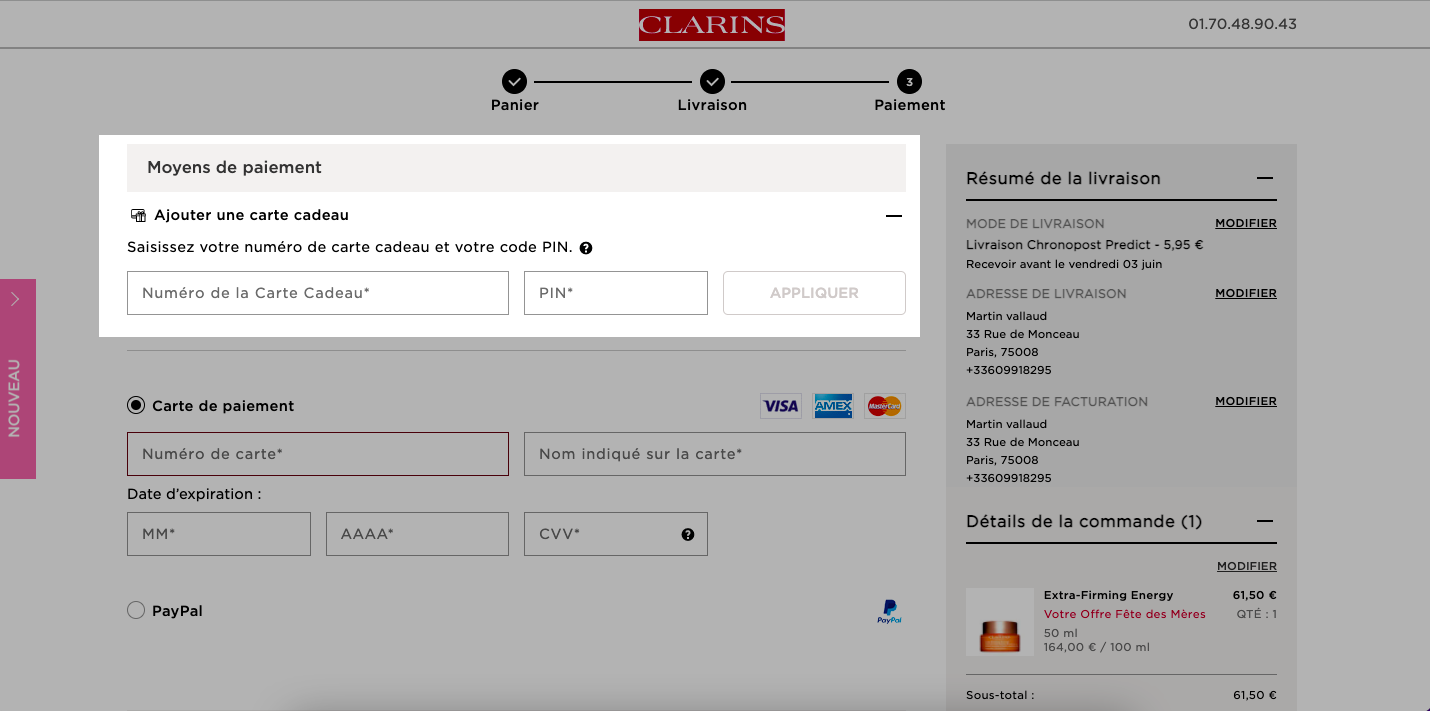1430x711 pixels.
Task: Click the step 3 Paiement circle
Action: point(910,81)
